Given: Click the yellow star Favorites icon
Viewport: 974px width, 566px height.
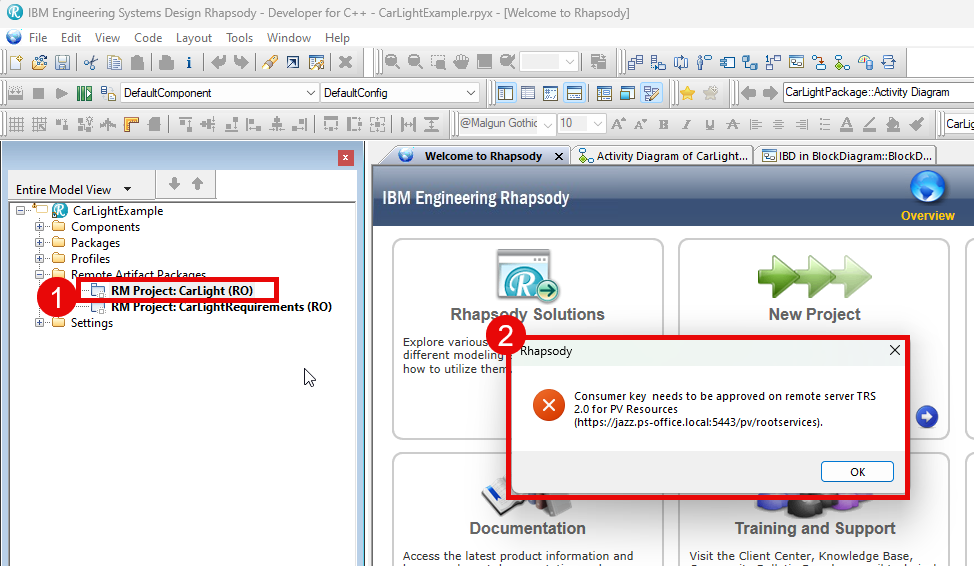Looking at the screenshot, I should click(687, 93).
